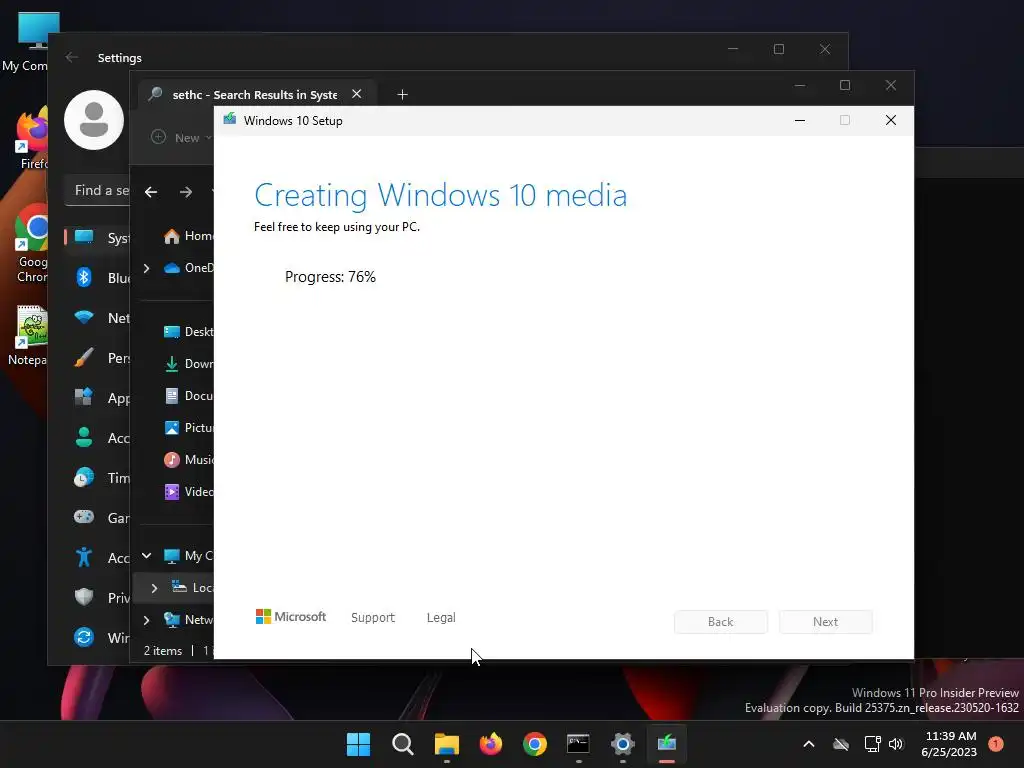Open Privacy category in Settings
This screenshot has height=768, width=1024.
pyautogui.click(x=98, y=597)
